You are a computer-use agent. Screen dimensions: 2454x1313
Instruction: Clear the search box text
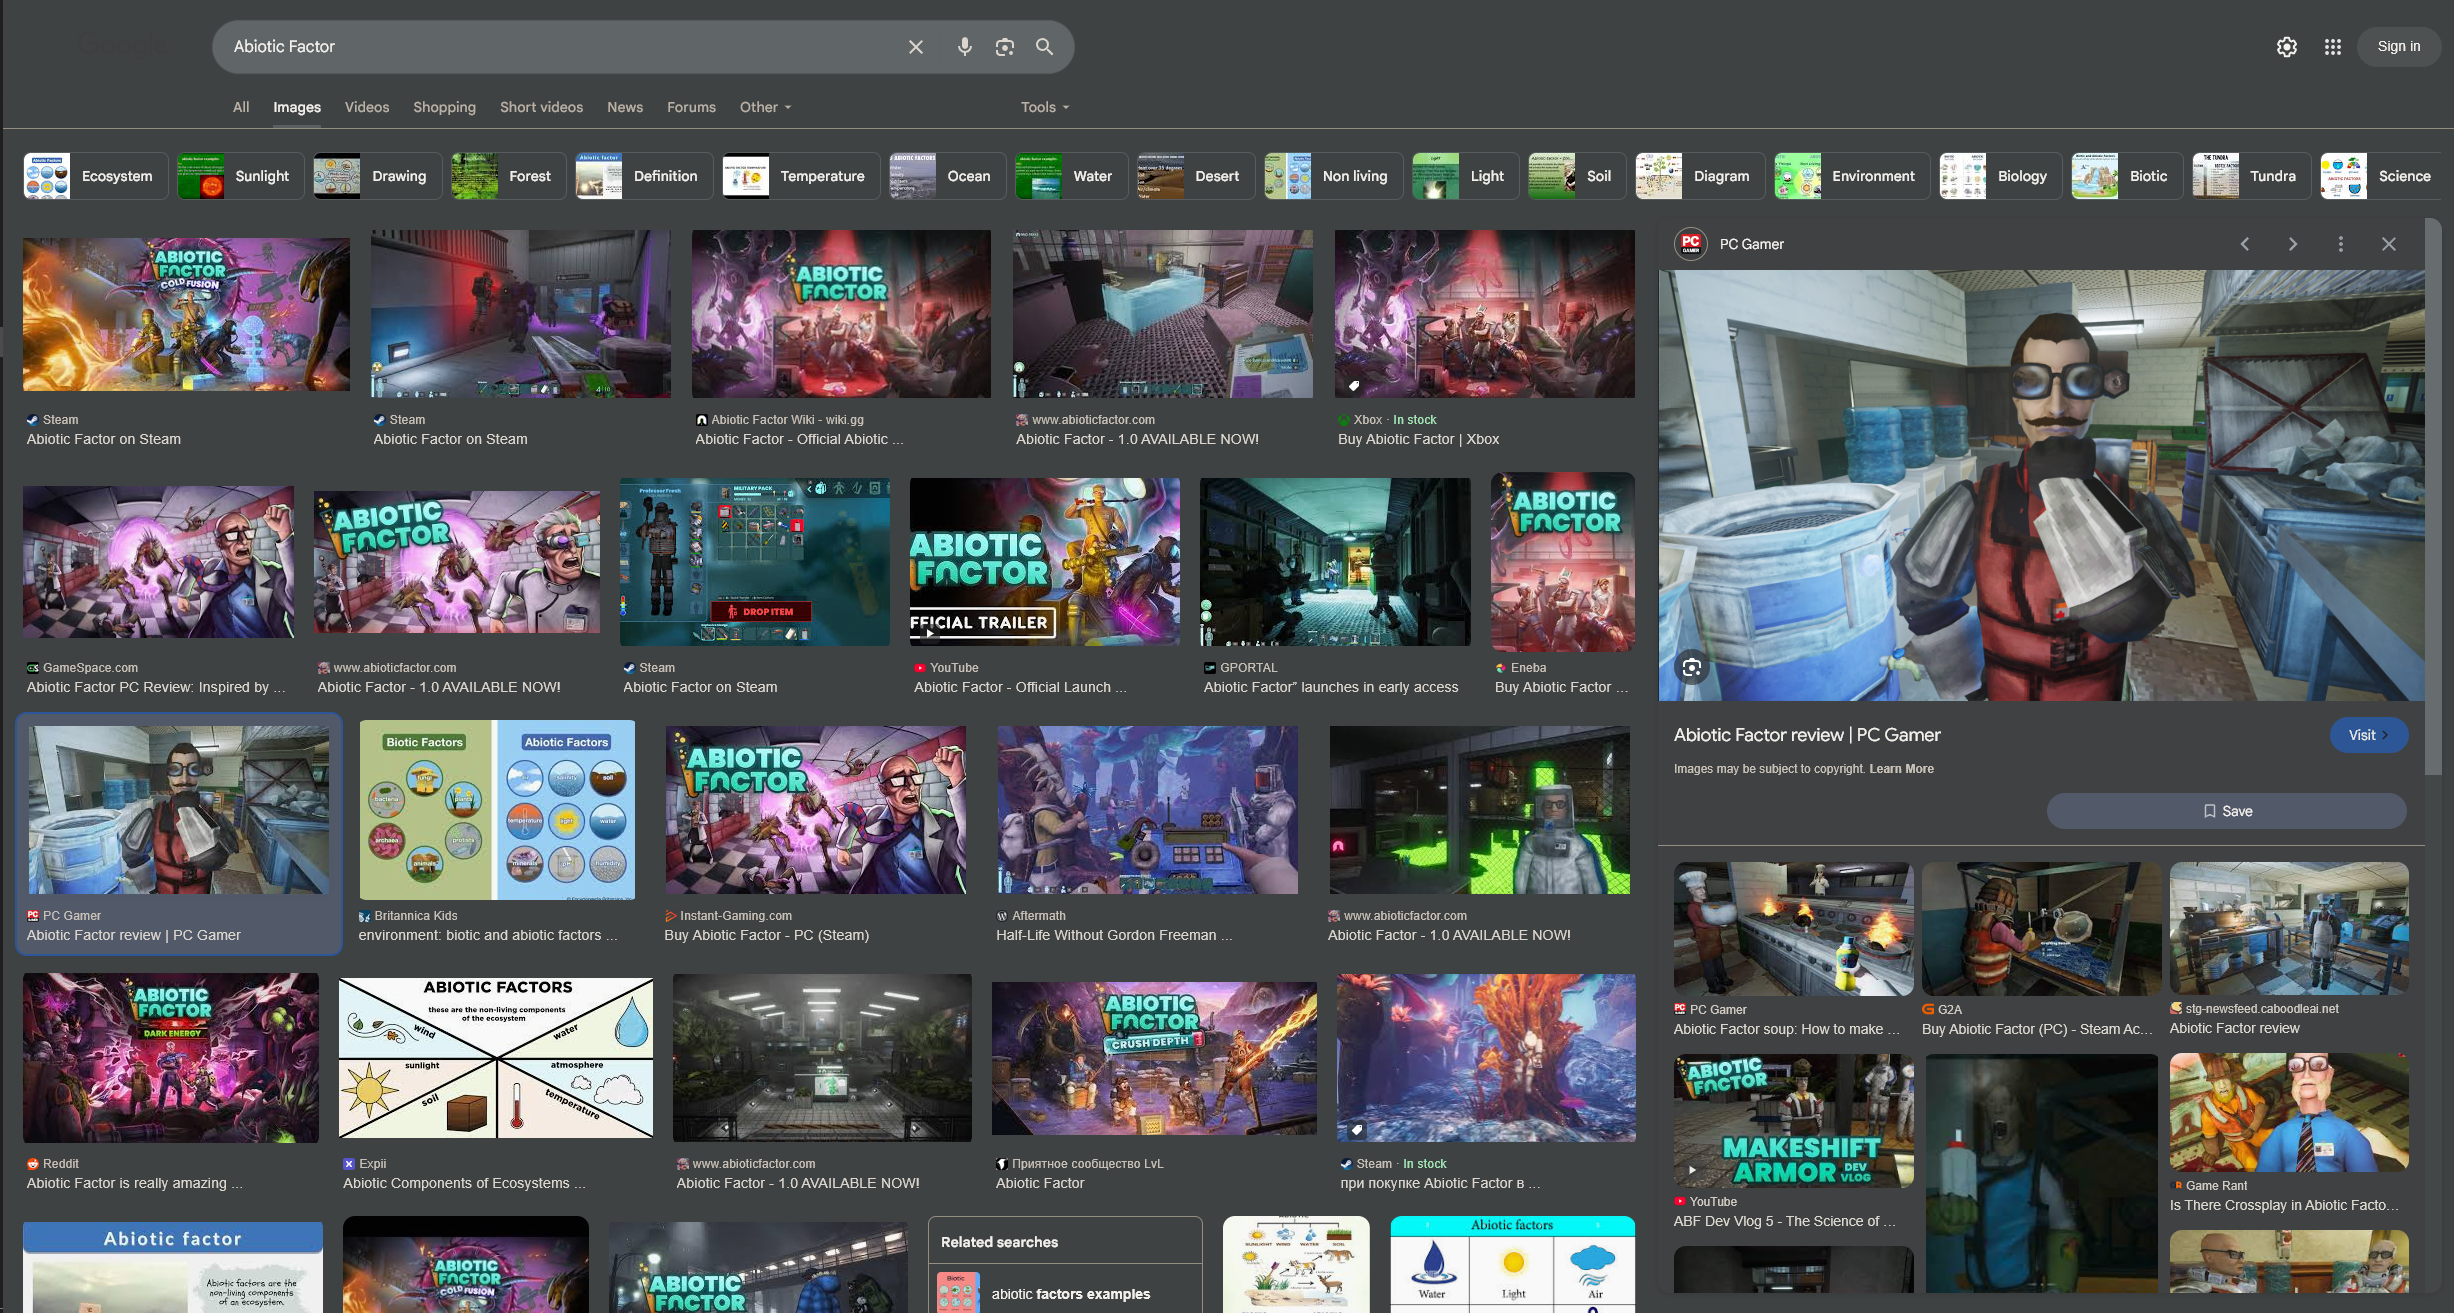915,47
